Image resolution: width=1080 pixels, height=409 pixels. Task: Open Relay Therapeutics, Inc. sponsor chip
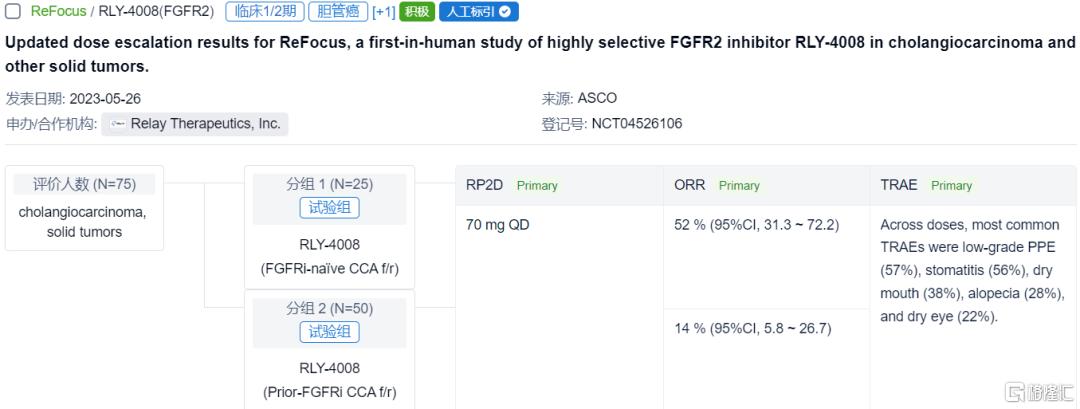click(195, 124)
